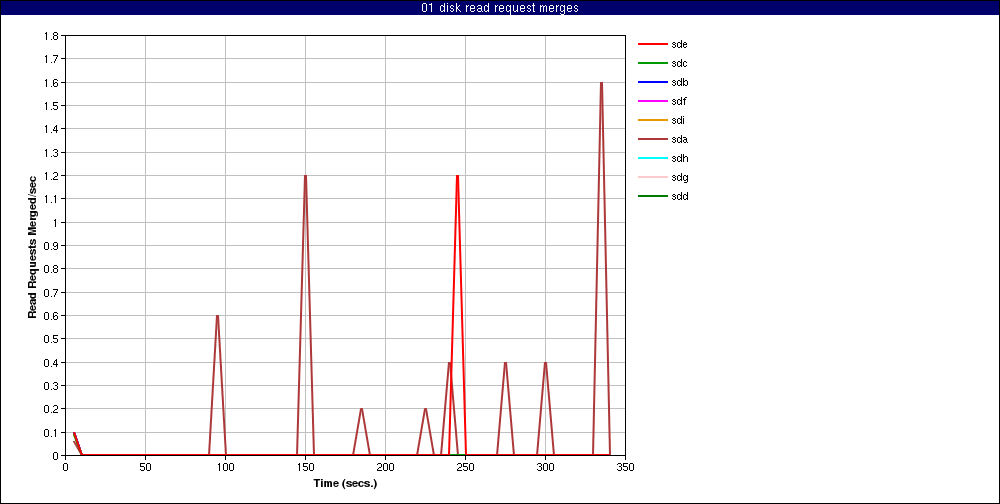Select the 'sdc' legend label
The width and height of the screenshot is (1000, 504).
[679, 63]
